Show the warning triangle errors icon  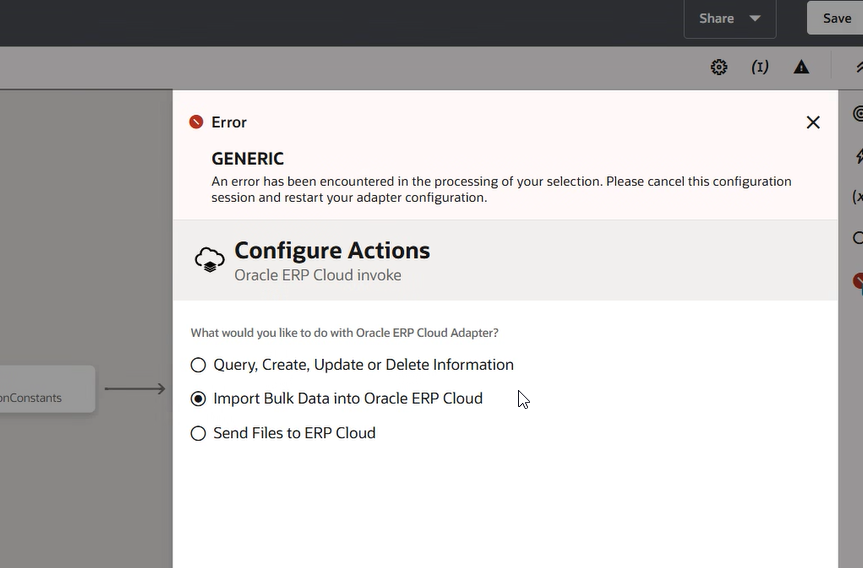coord(801,67)
